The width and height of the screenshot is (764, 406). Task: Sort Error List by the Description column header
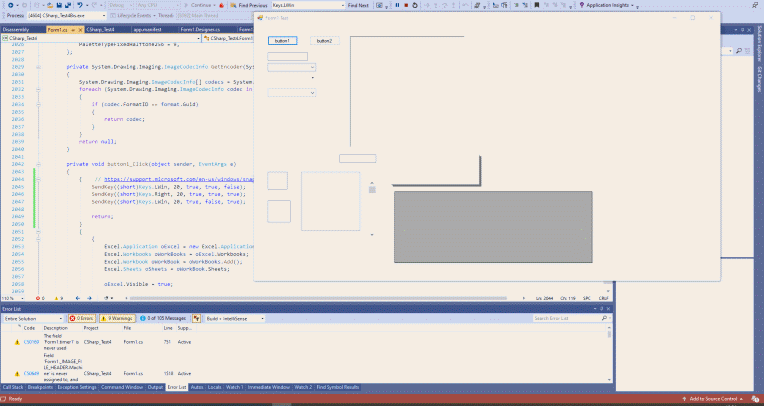[56, 328]
